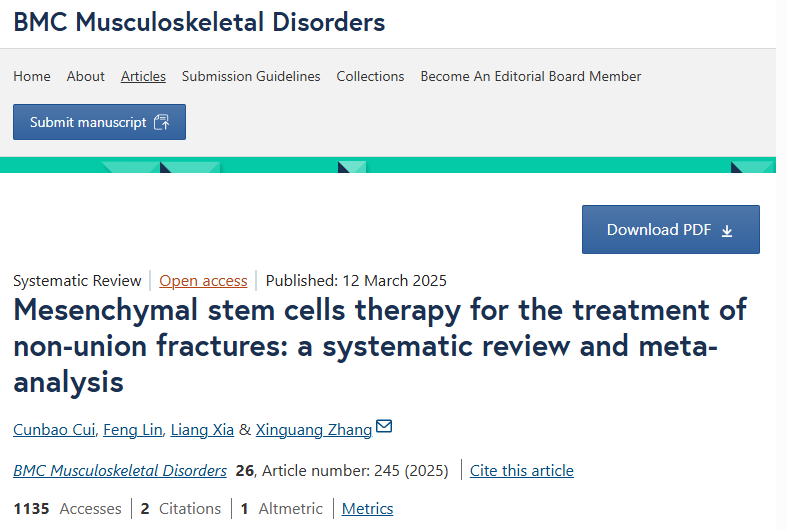Navigate to Collections
787x530 pixels.
(x=370, y=76)
